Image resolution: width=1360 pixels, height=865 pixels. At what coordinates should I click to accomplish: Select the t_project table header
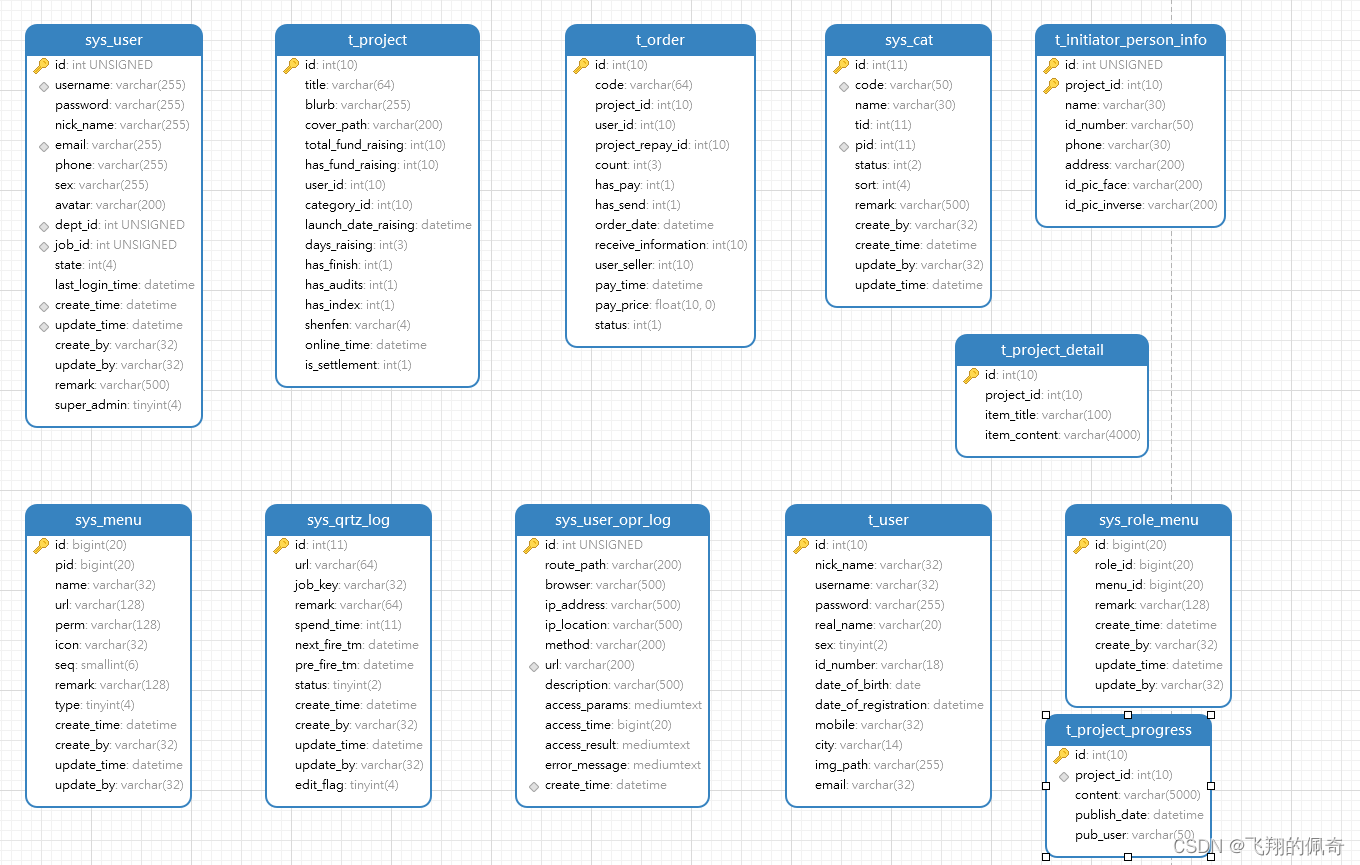pyautogui.click(x=377, y=40)
